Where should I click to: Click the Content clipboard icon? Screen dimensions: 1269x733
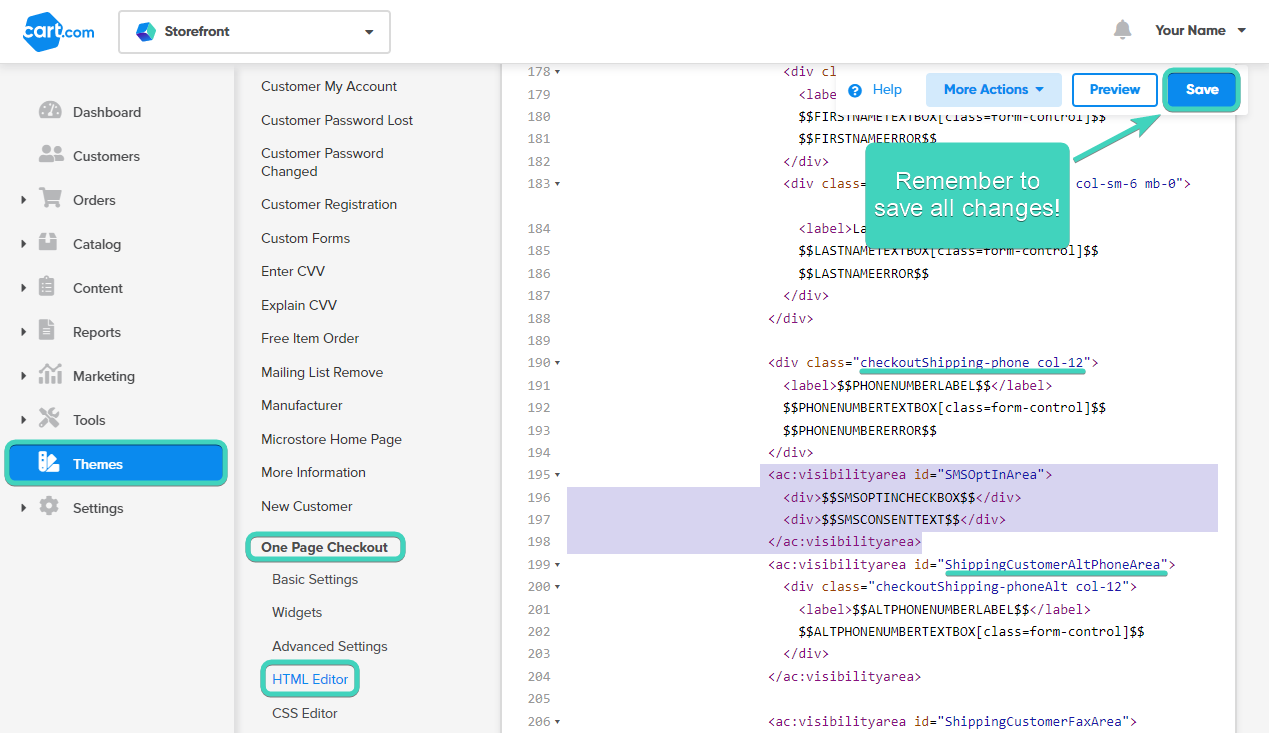tap(47, 287)
